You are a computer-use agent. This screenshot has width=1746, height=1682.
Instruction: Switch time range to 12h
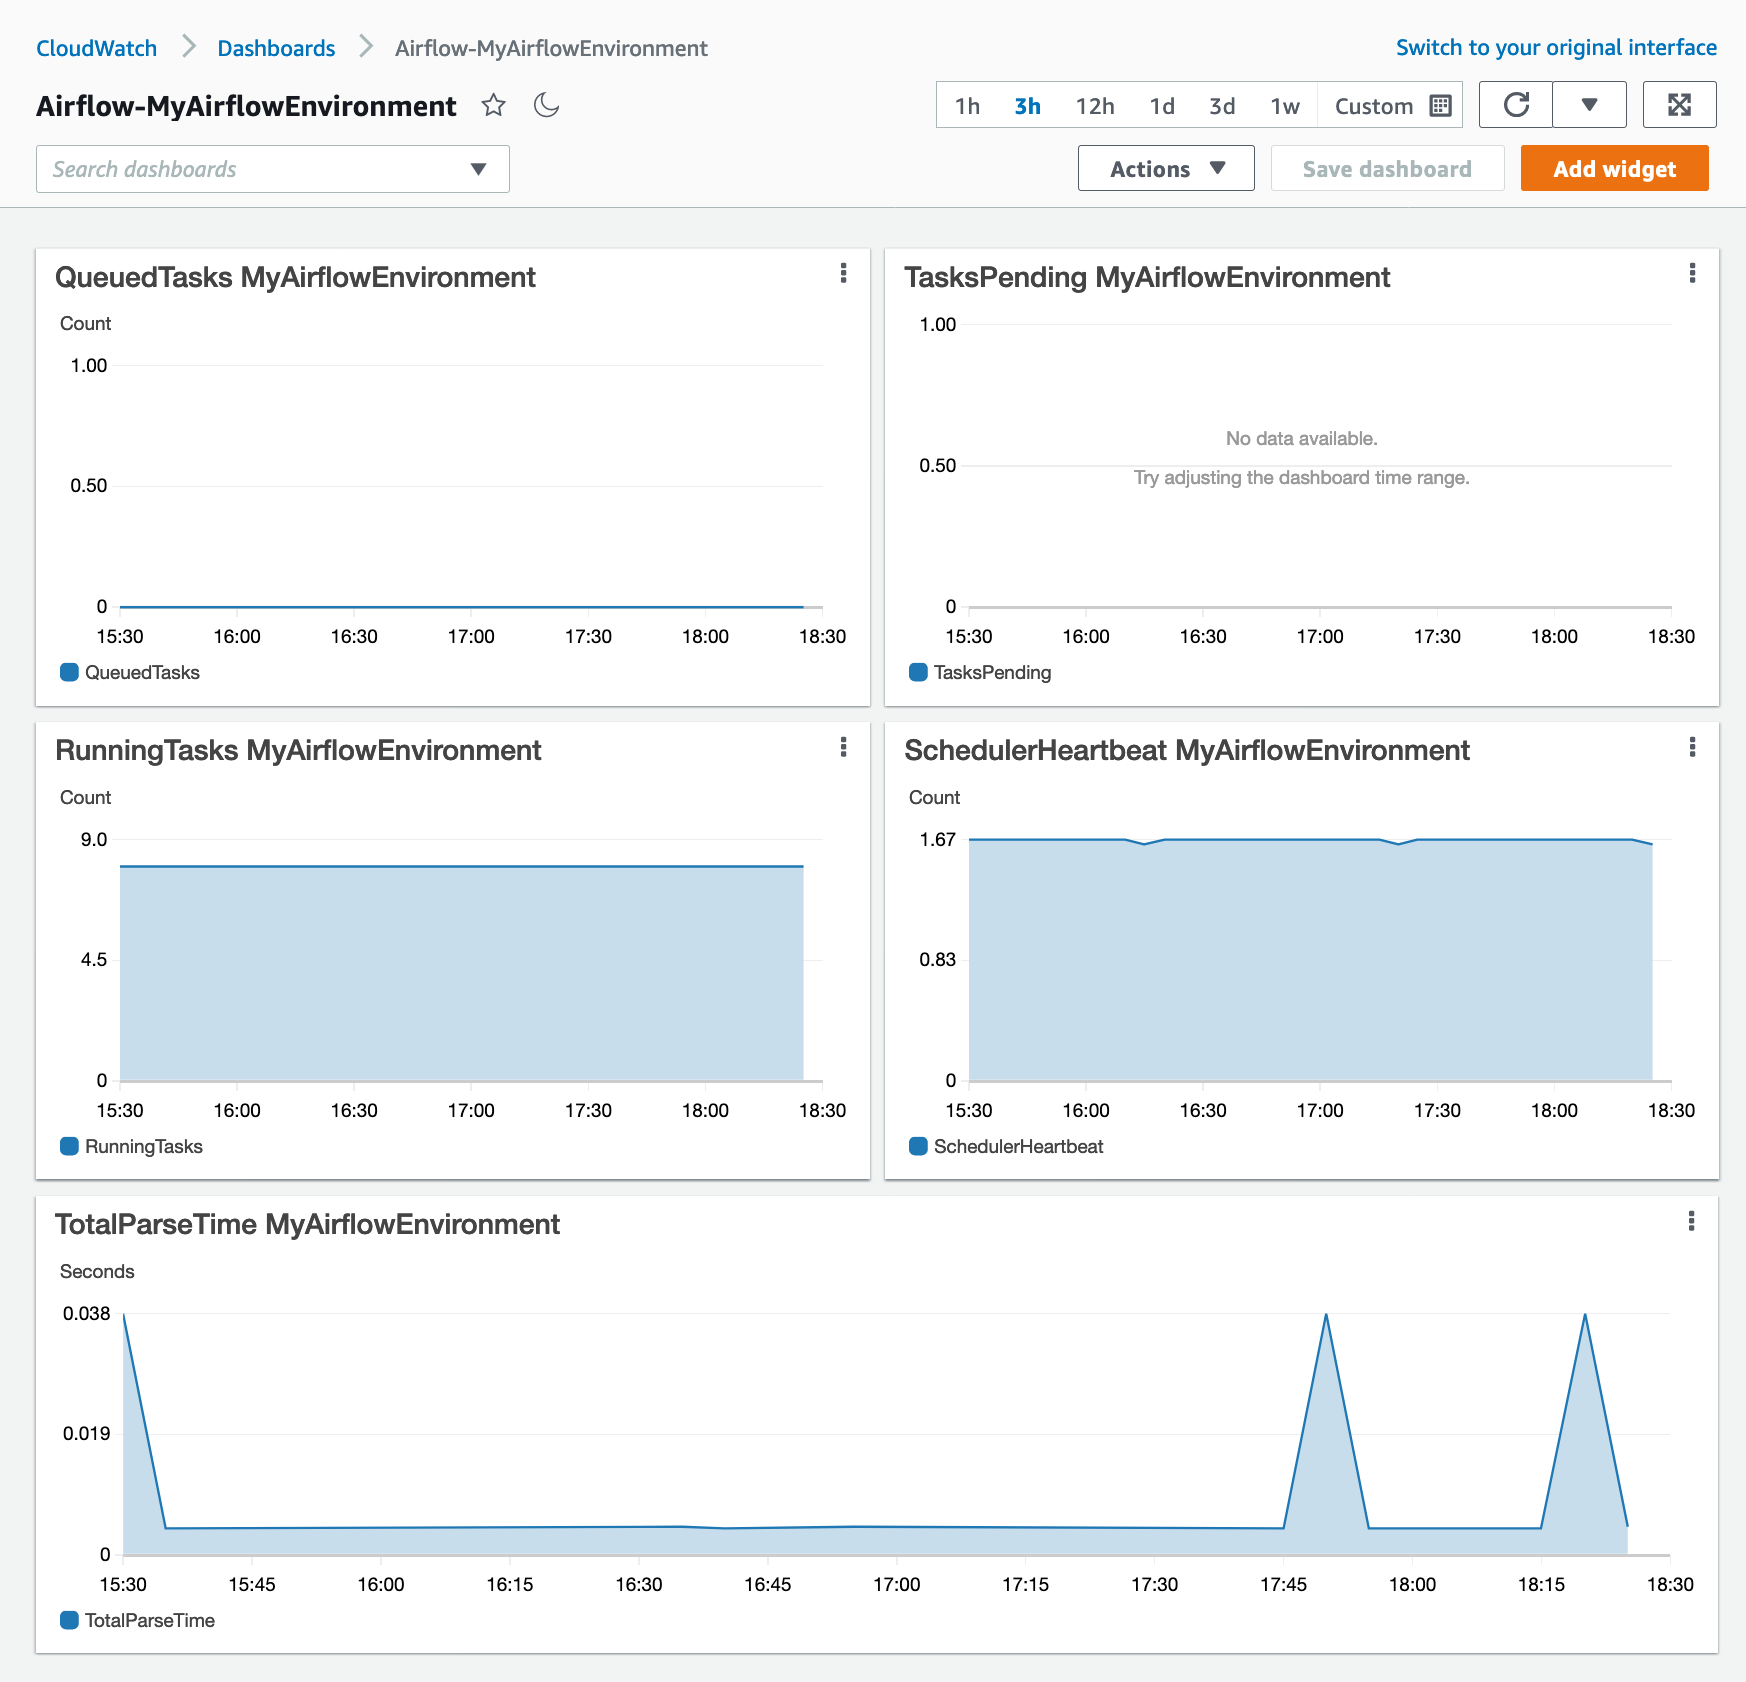click(1095, 106)
